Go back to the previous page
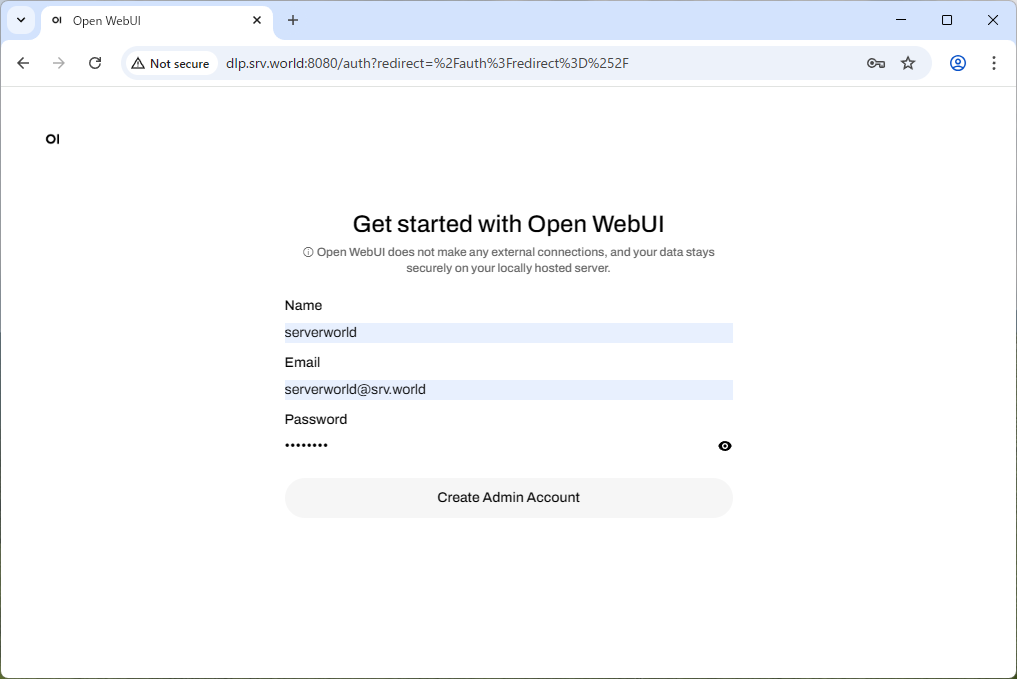Screen dimensions: 1017x679 [23, 63]
